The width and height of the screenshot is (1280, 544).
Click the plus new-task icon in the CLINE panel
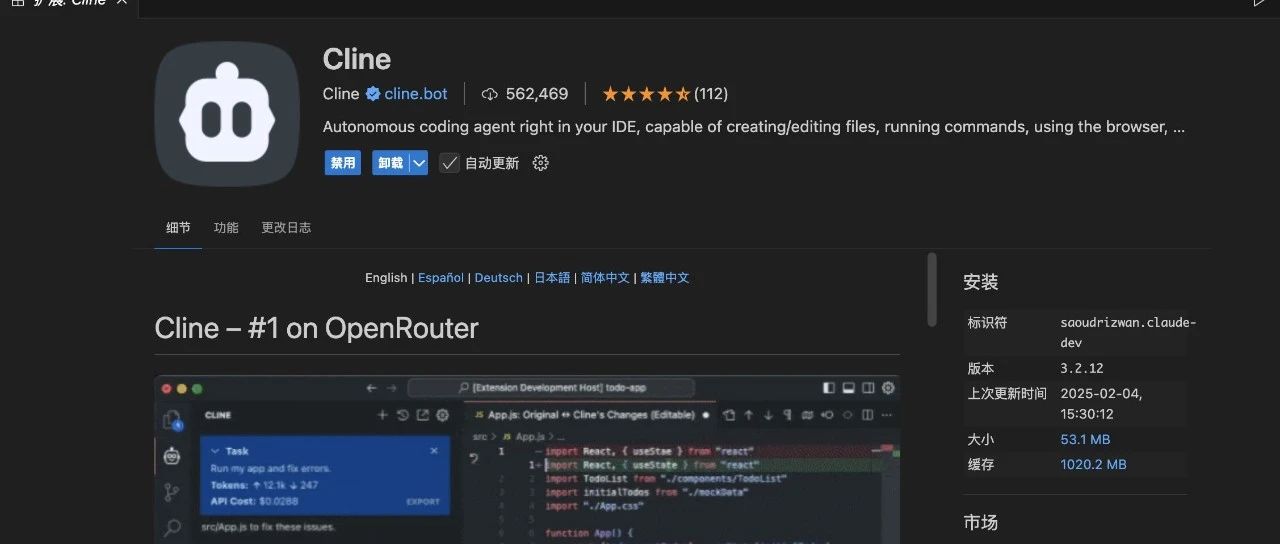[382, 415]
